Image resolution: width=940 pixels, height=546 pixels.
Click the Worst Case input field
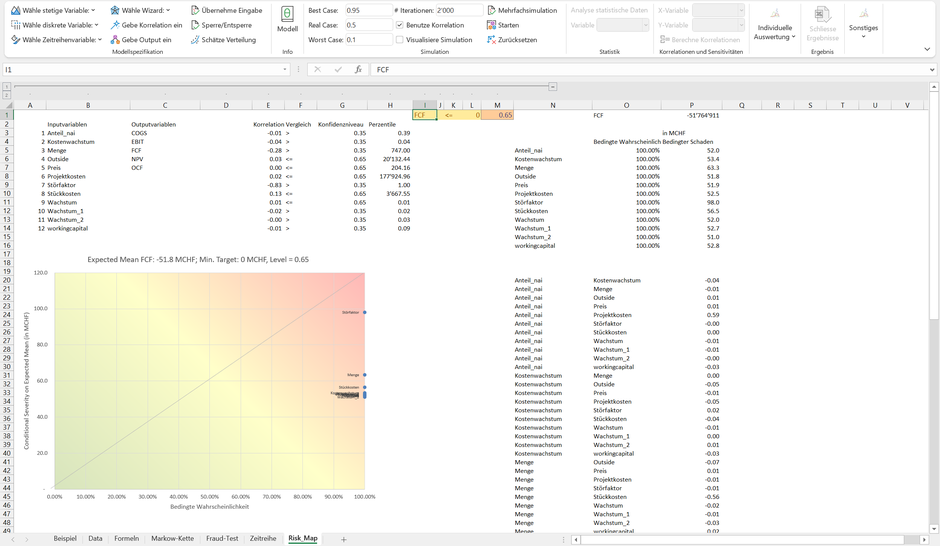pyautogui.click(x=368, y=40)
